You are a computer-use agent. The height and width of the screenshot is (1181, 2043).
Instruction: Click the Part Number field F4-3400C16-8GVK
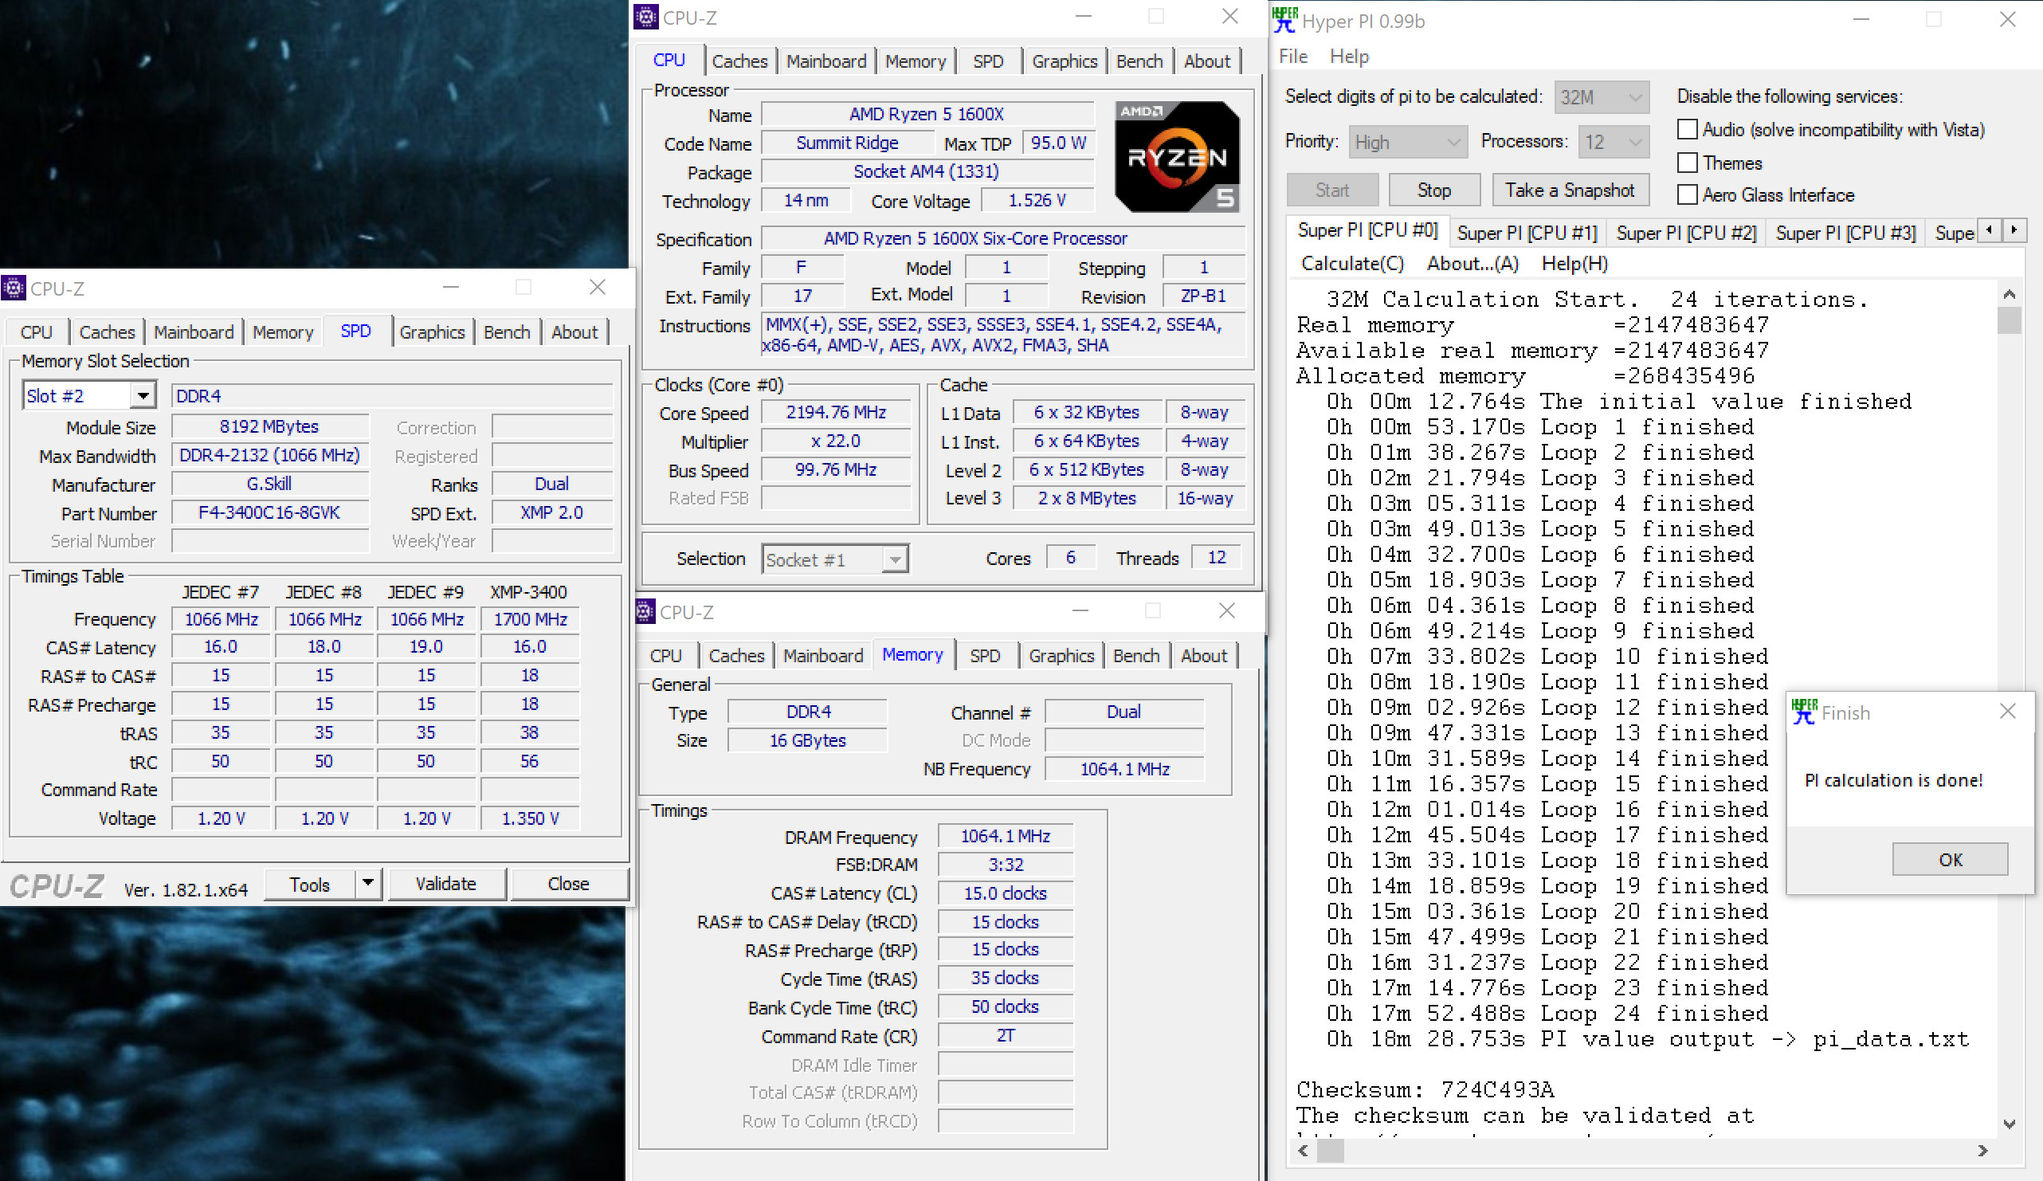tap(270, 512)
